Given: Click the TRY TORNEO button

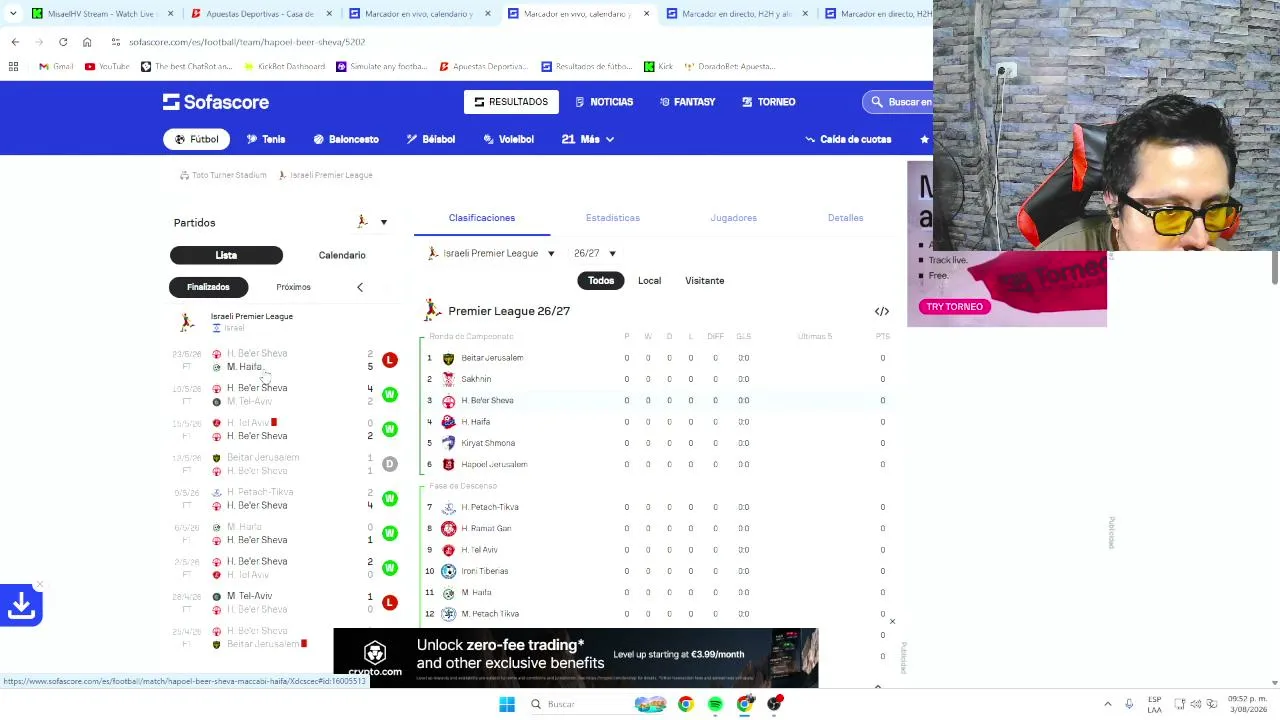Looking at the screenshot, I should click(x=954, y=307).
